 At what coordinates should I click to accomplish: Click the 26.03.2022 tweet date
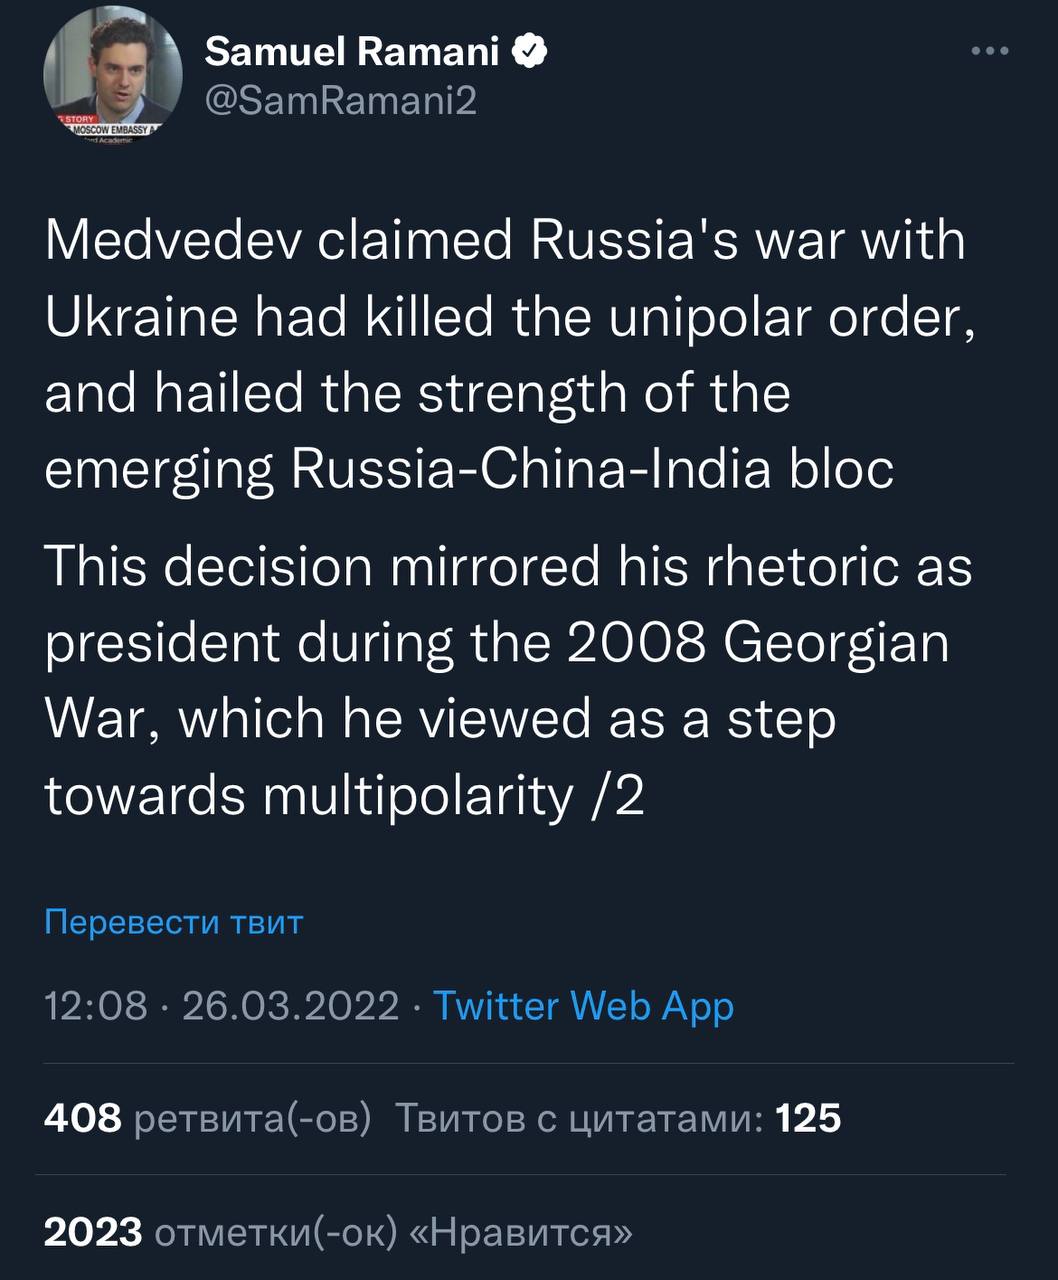click(291, 1005)
